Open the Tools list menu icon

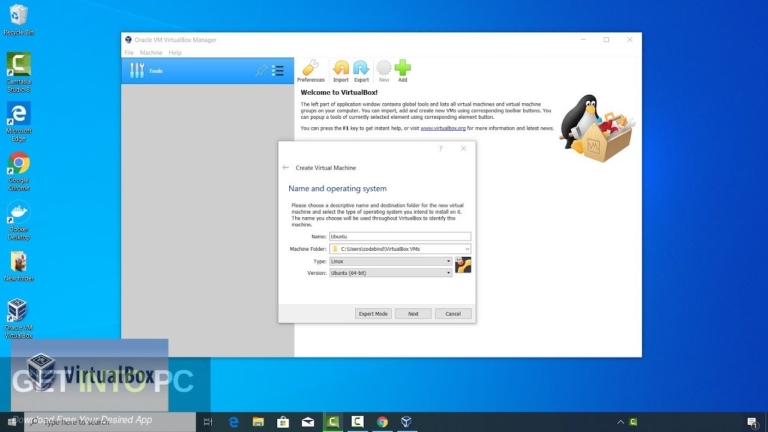pos(278,71)
